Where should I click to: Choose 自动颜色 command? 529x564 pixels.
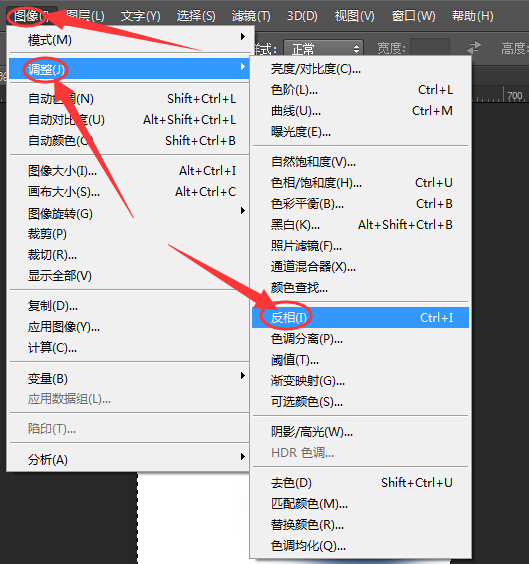[x=129, y=140]
